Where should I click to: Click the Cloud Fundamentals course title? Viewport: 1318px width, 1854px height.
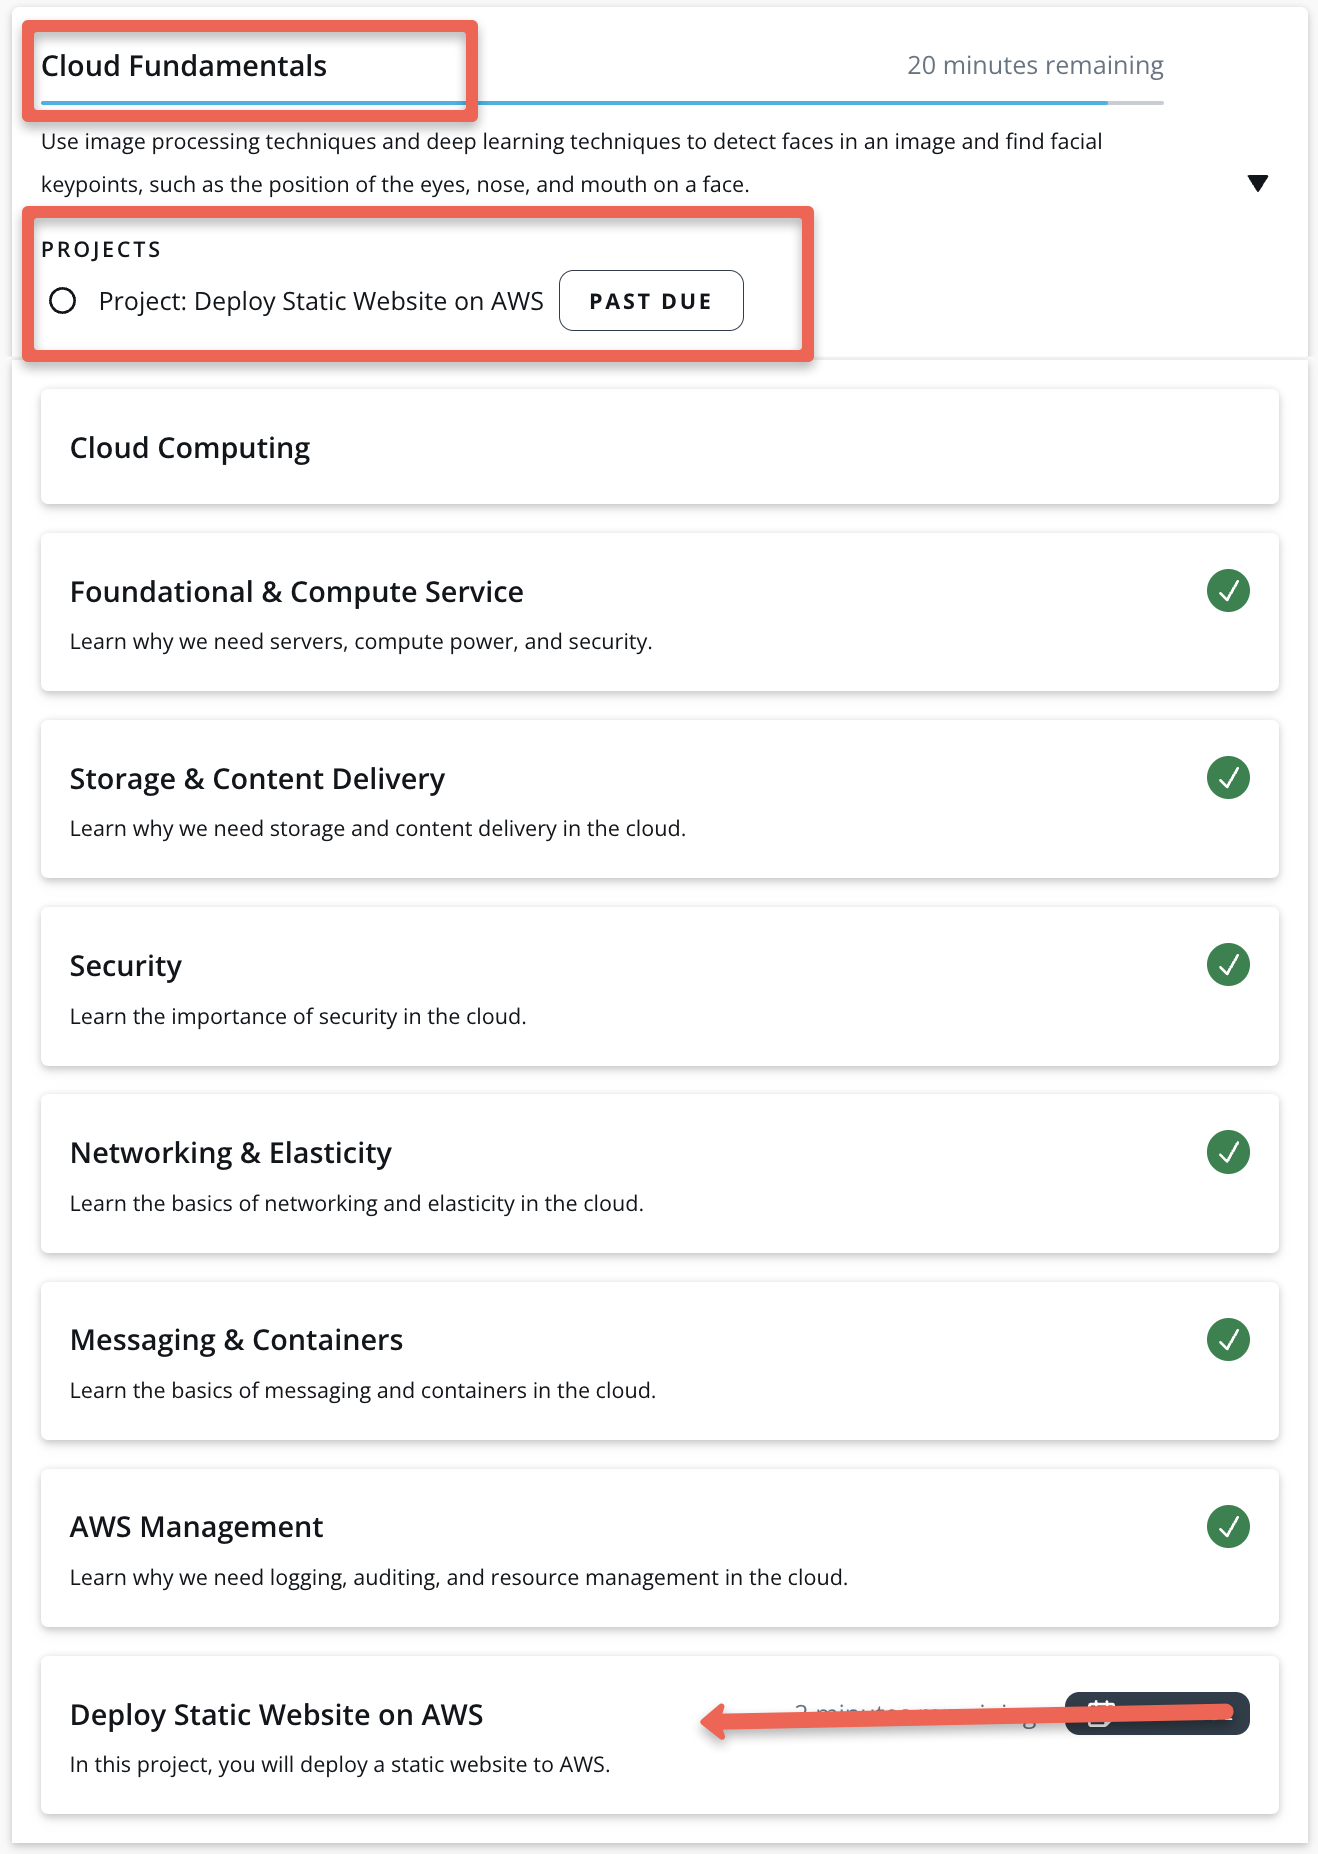[x=184, y=66]
